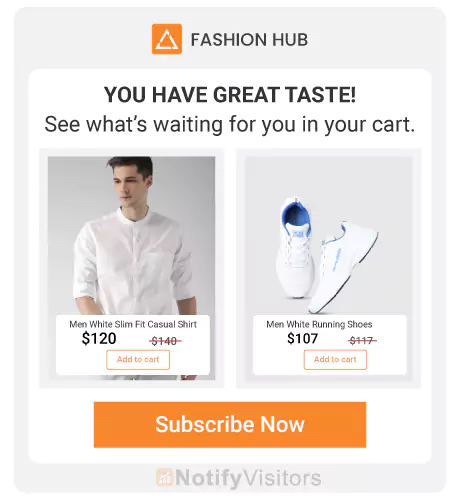The height and width of the screenshot is (500, 460).
Task: Click the NotifyVisitors watermark text
Action: (x=248, y=478)
